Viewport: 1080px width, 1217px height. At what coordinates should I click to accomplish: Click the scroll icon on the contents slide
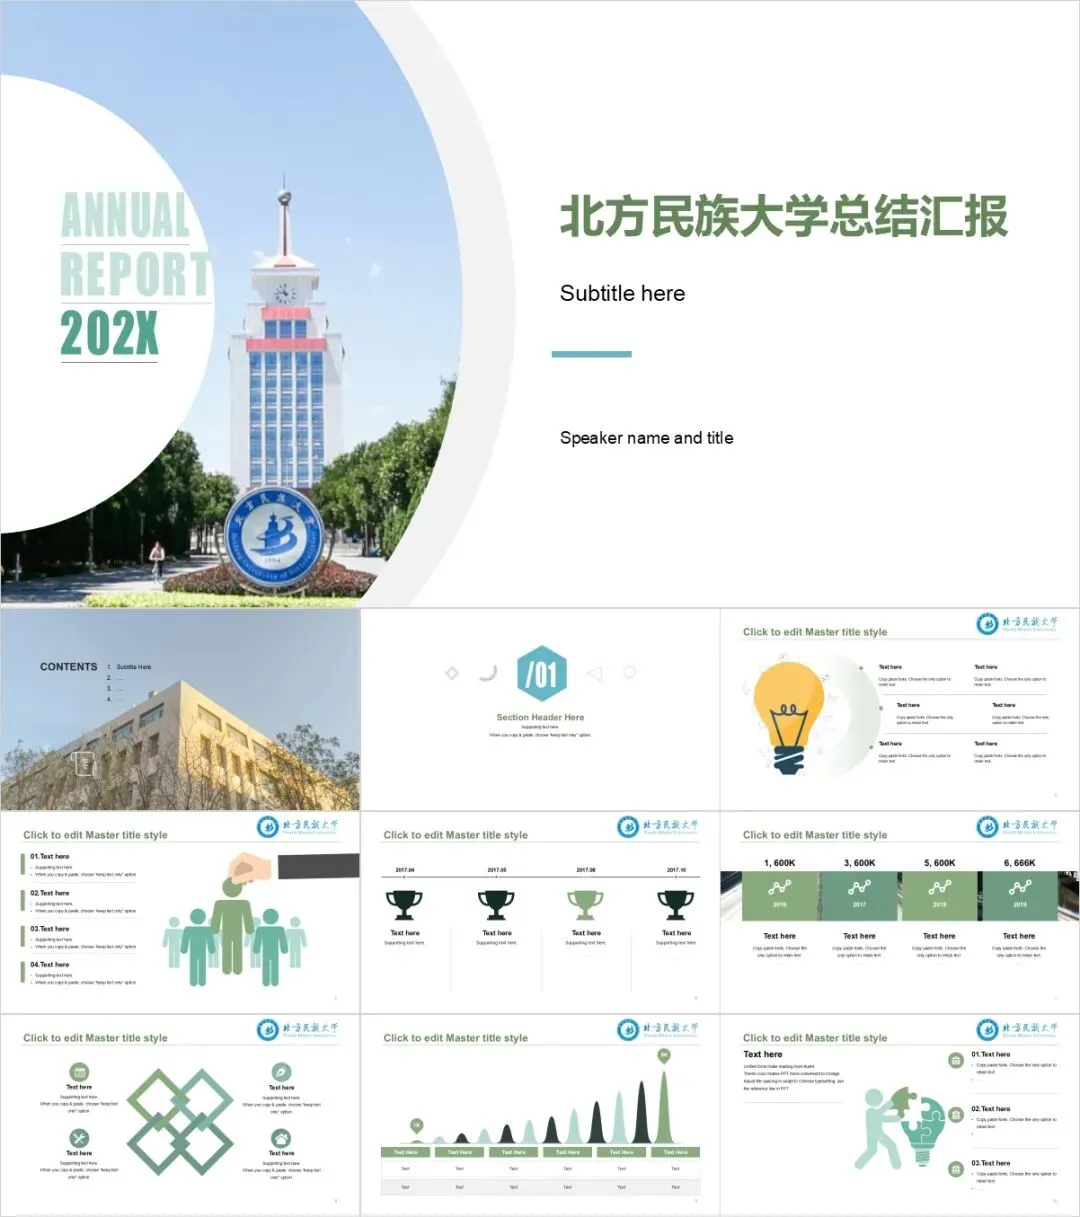click(x=85, y=763)
